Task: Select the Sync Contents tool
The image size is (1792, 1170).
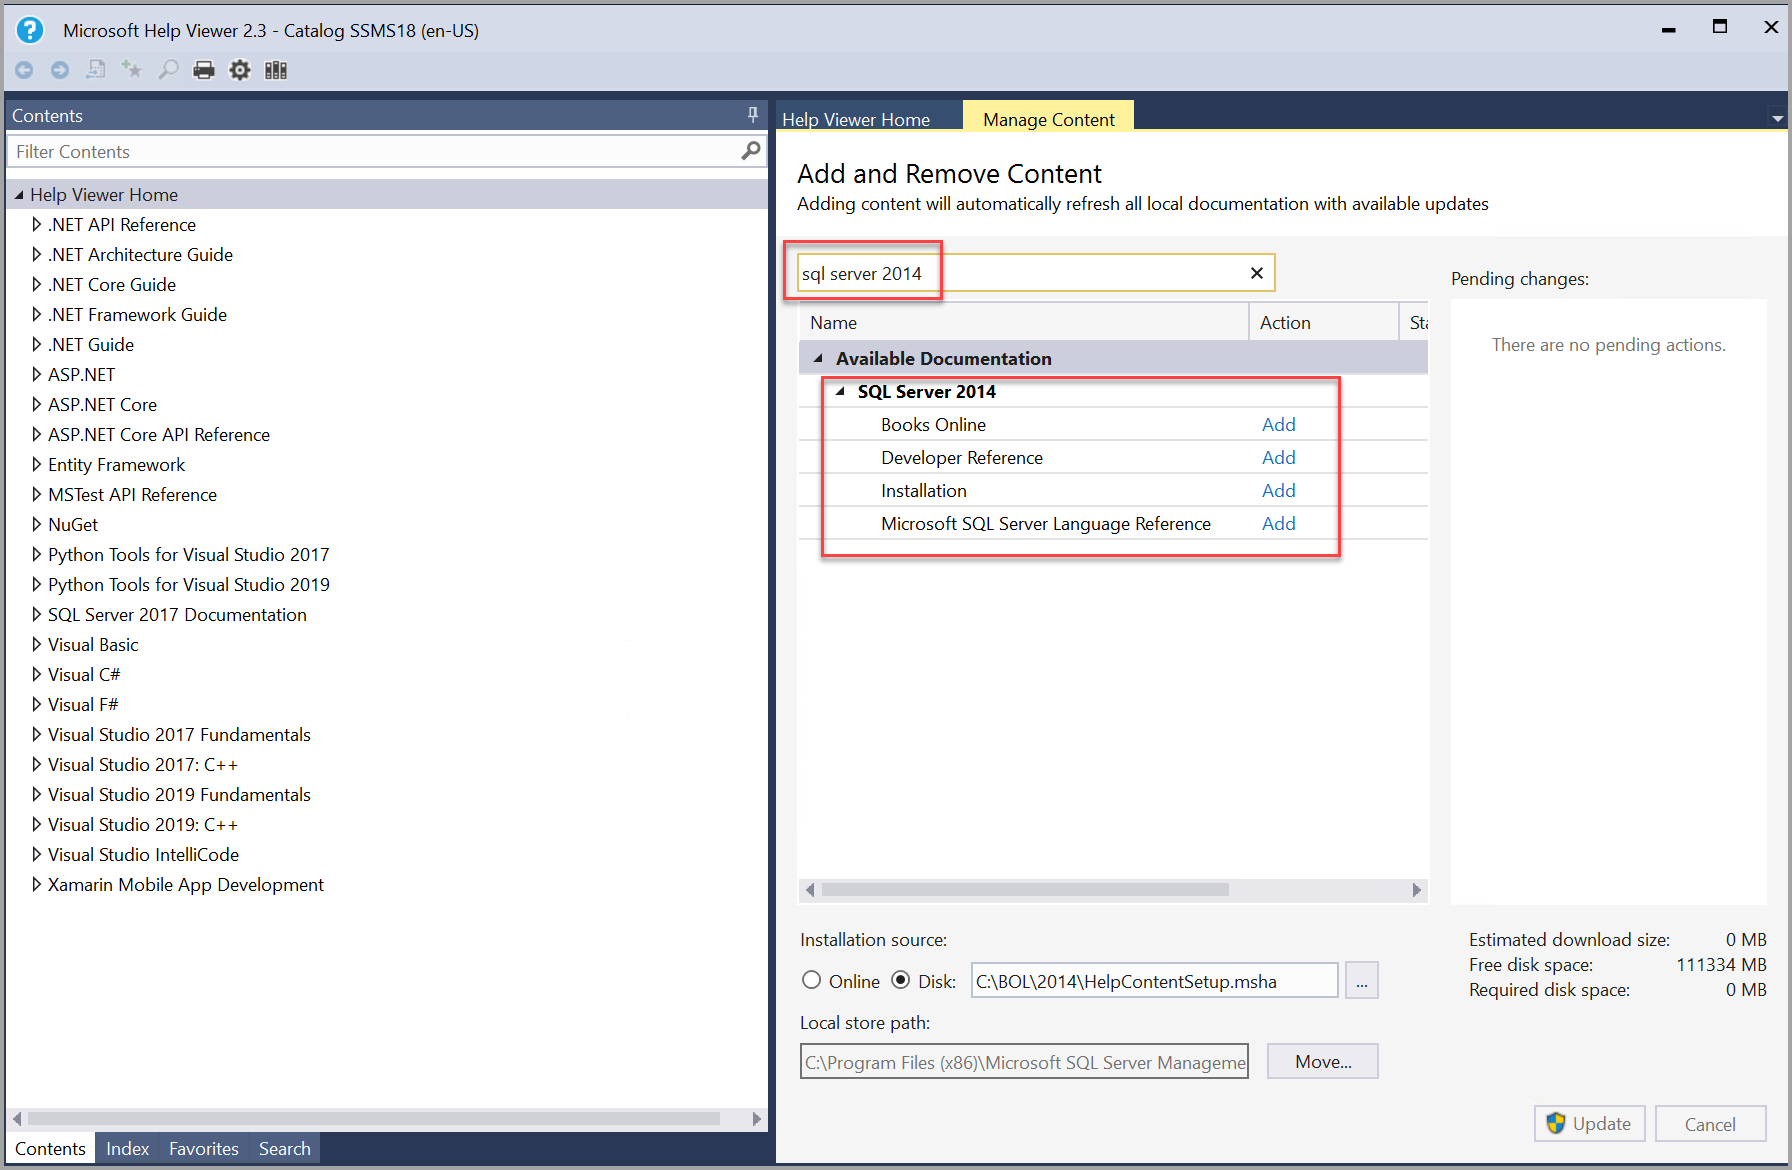Action: [x=95, y=69]
